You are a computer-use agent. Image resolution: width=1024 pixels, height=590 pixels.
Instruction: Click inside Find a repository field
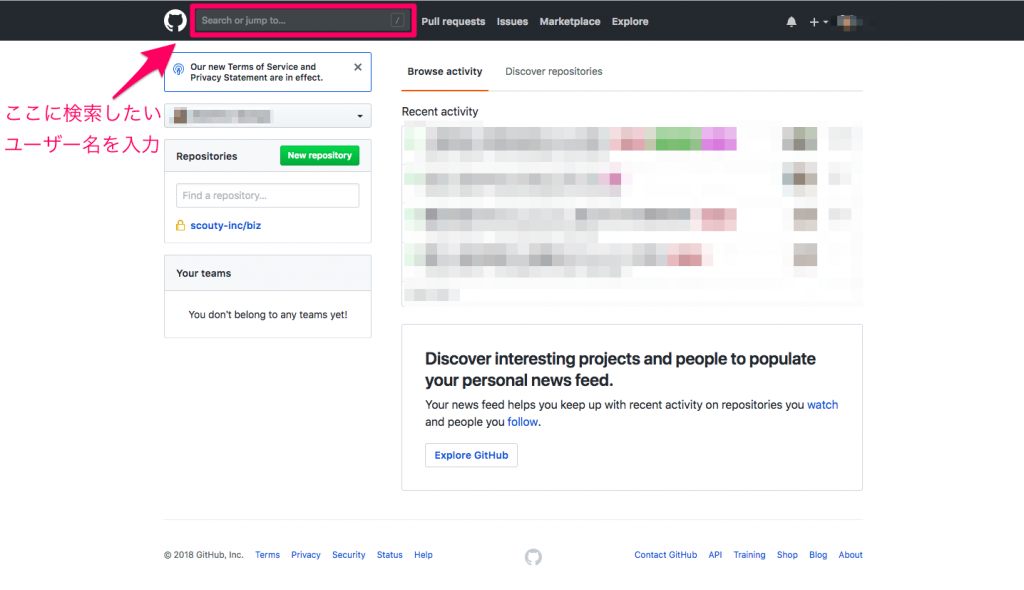[x=267, y=196]
